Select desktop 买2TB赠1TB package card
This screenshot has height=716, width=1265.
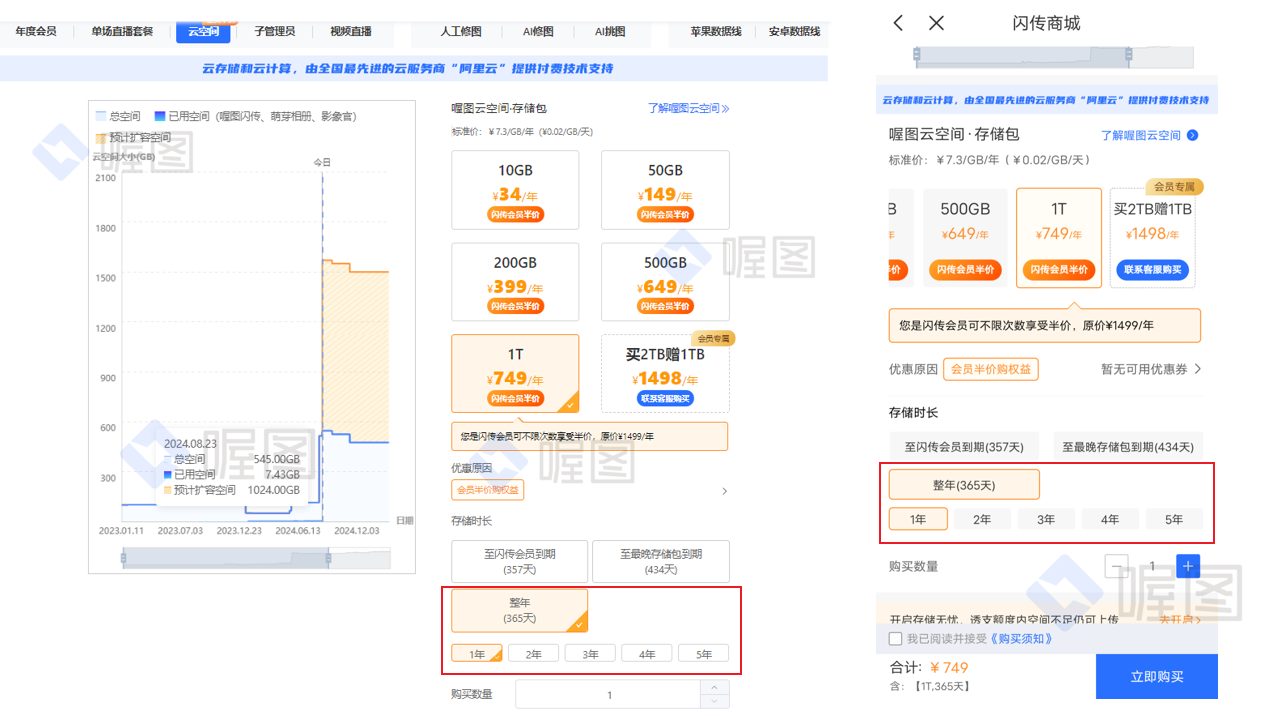tap(665, 373)
